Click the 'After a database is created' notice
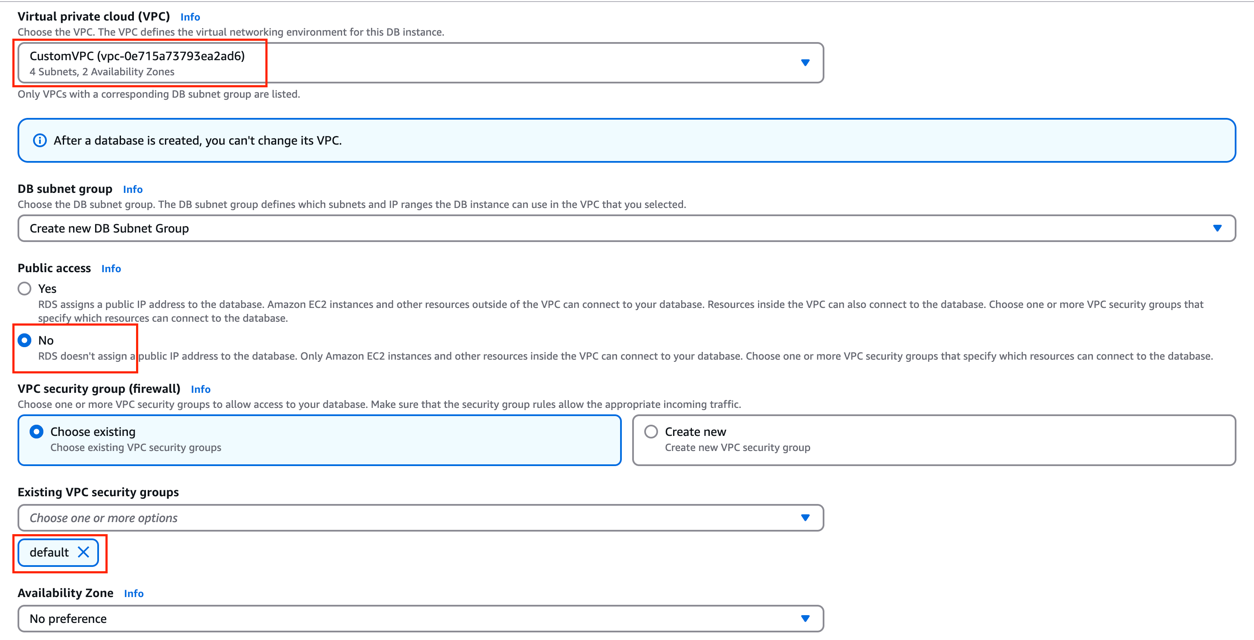Viewport: 1254px width, 640px height. pos(626,141)
